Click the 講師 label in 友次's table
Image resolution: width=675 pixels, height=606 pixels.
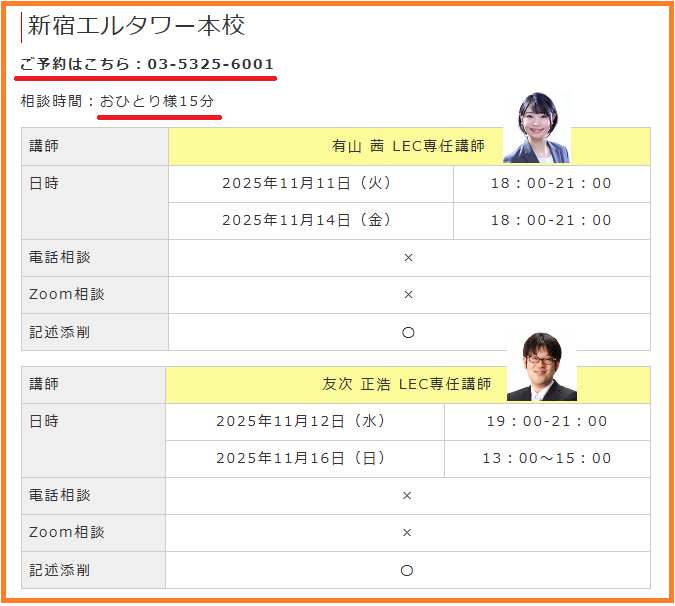(x=43, y=384)
